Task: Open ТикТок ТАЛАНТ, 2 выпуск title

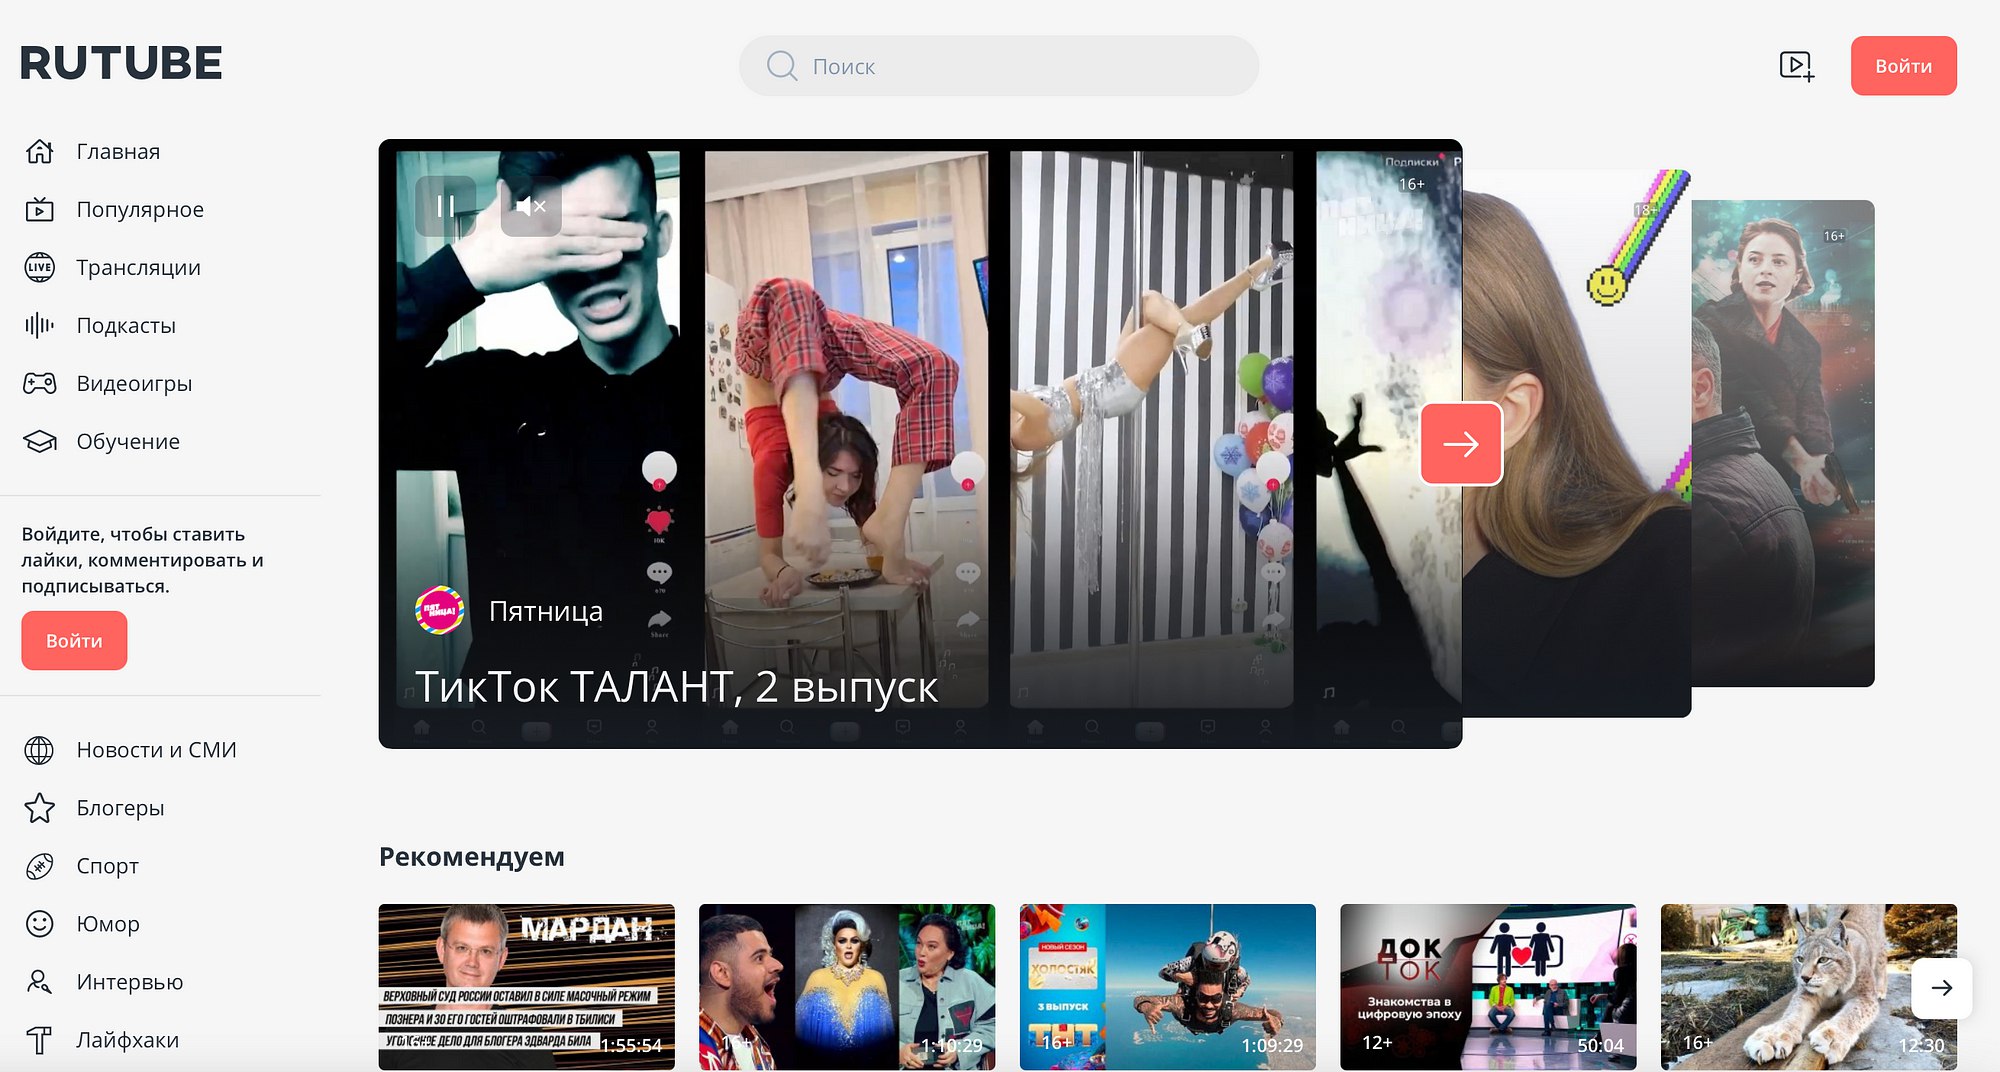Action: [x=676, y=687]
